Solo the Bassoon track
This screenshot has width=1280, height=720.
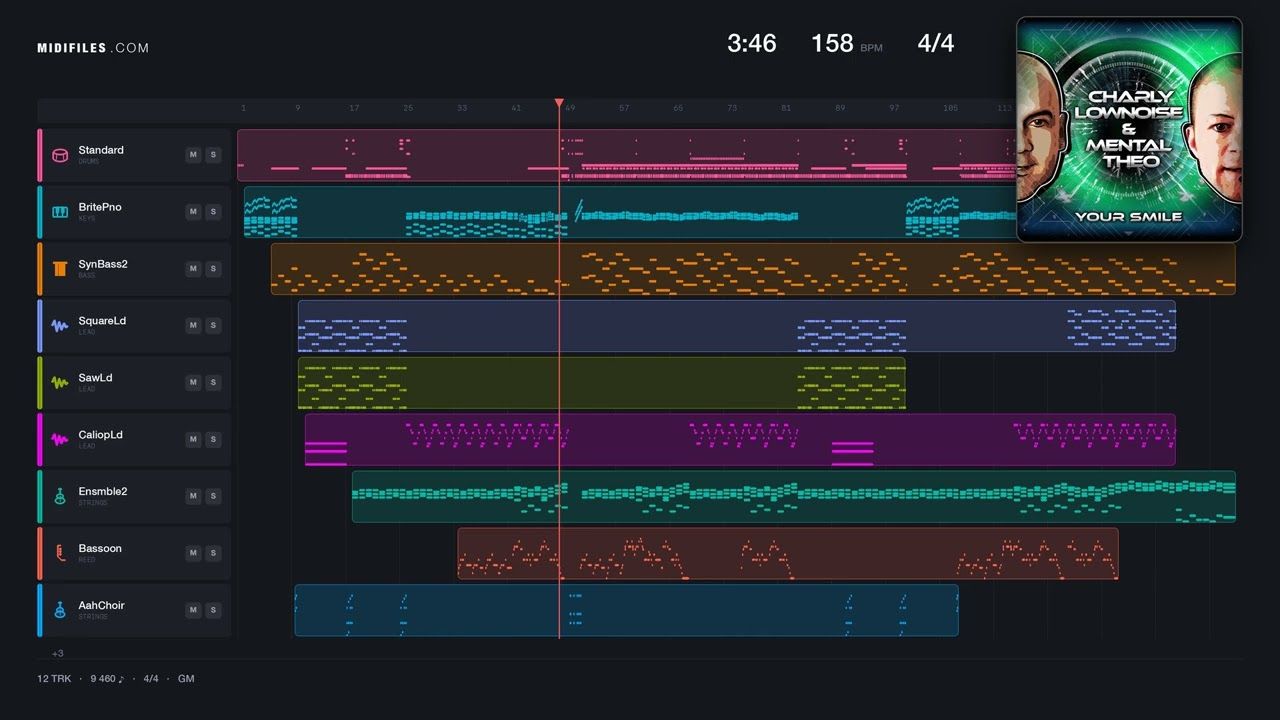point(213,554)
